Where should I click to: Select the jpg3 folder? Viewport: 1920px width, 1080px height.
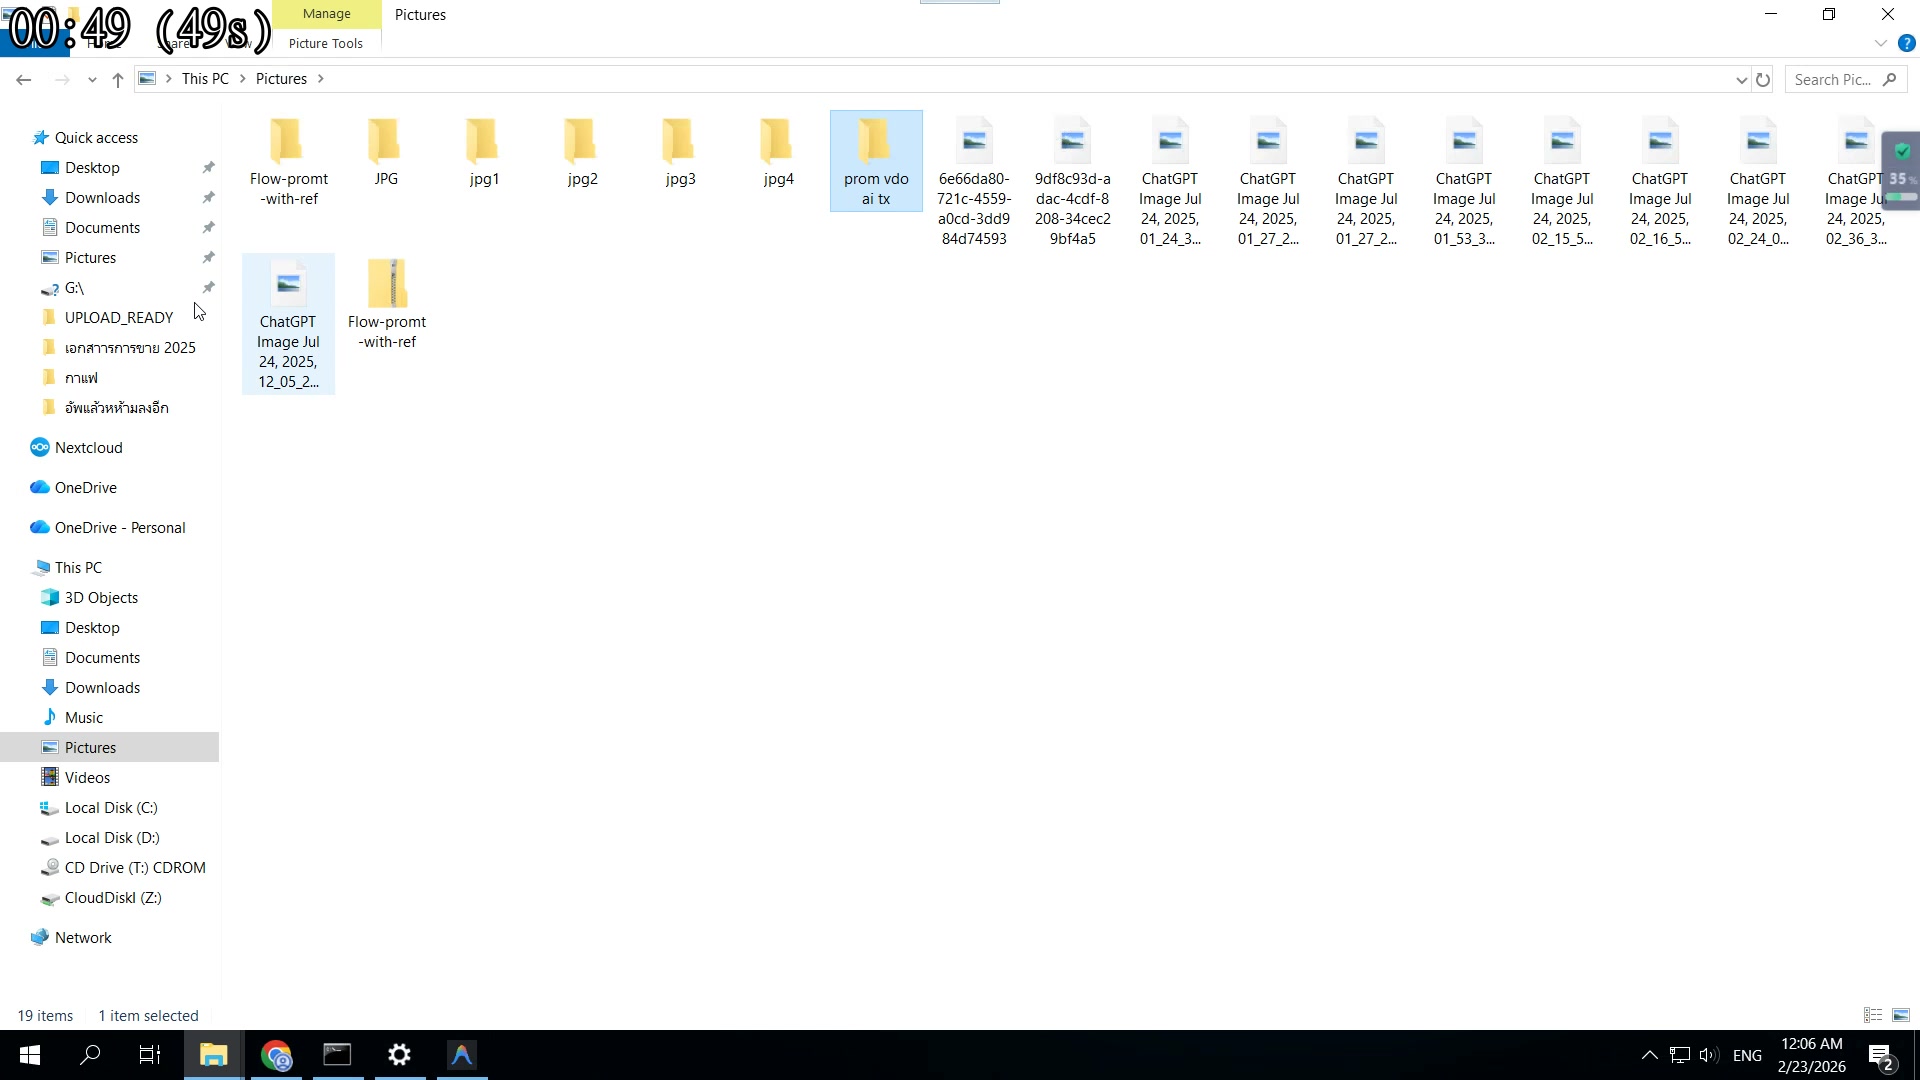(679, 150)
